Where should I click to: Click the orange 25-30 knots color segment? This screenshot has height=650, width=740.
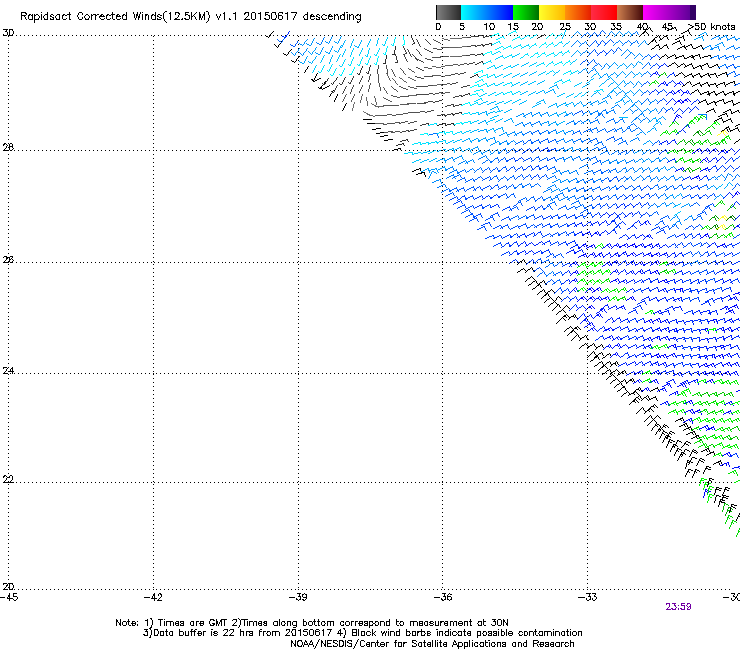(x=578, y=12)
